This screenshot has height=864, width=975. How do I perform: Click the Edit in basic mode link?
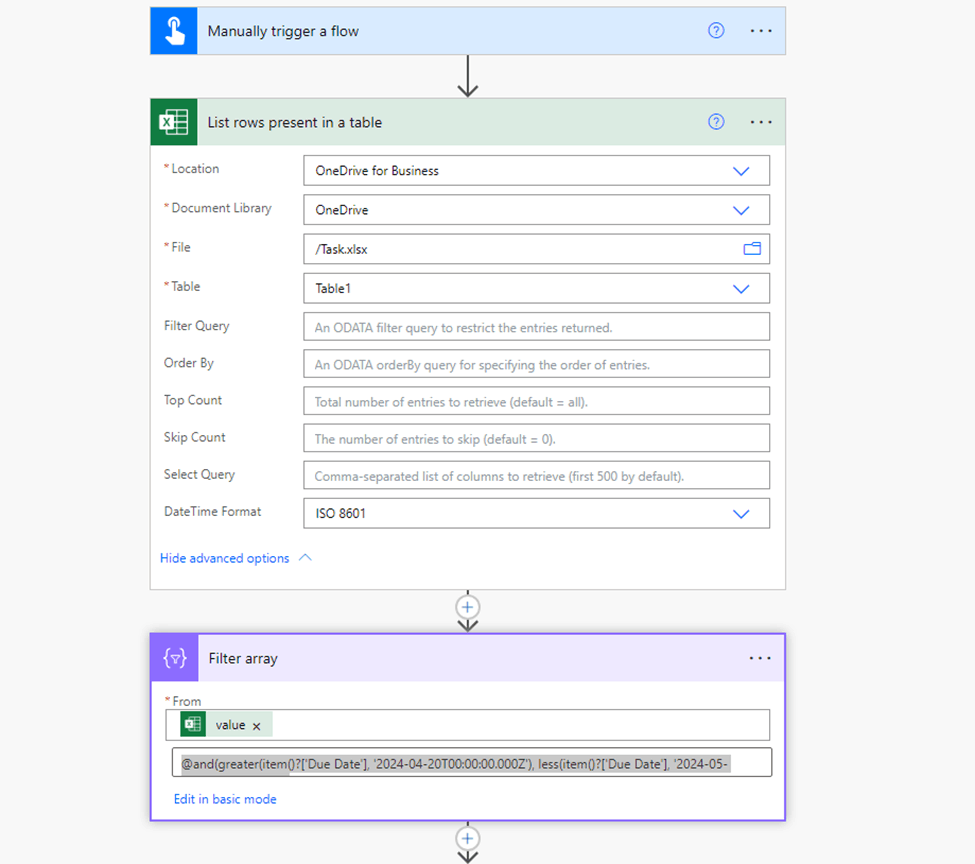(x=224, y=799)
